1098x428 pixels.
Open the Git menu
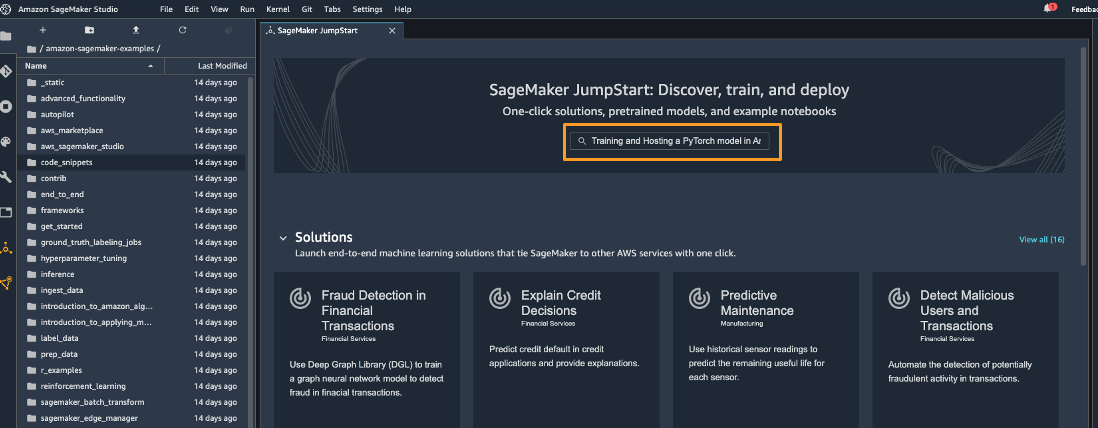point(307,9)
